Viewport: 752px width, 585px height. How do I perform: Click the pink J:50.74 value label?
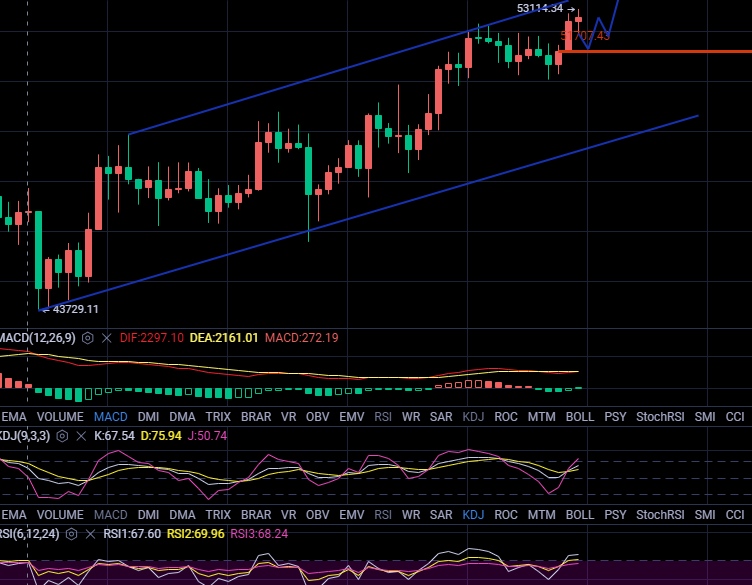pyautogui.click(x=207, y=436)
